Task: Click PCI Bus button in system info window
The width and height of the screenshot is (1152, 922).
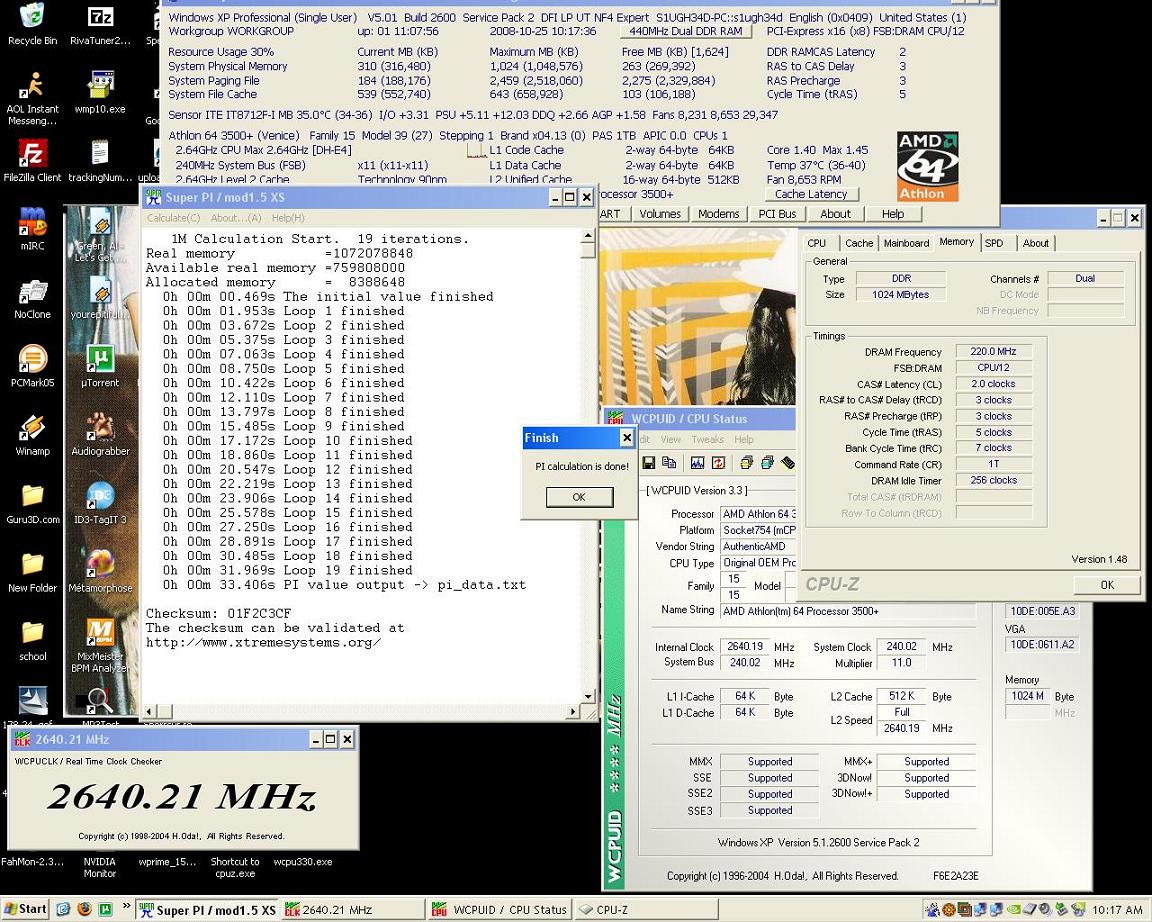Action: click(x=777, y=214)
